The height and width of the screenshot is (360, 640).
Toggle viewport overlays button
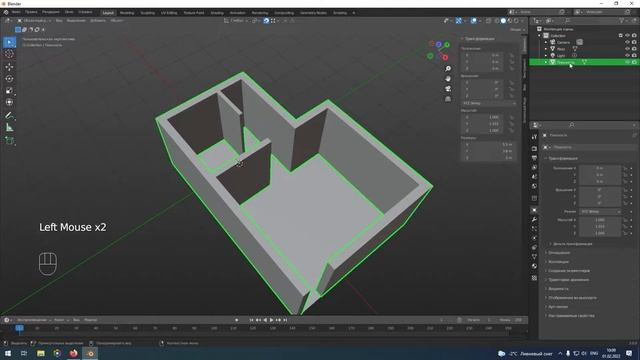473,20
